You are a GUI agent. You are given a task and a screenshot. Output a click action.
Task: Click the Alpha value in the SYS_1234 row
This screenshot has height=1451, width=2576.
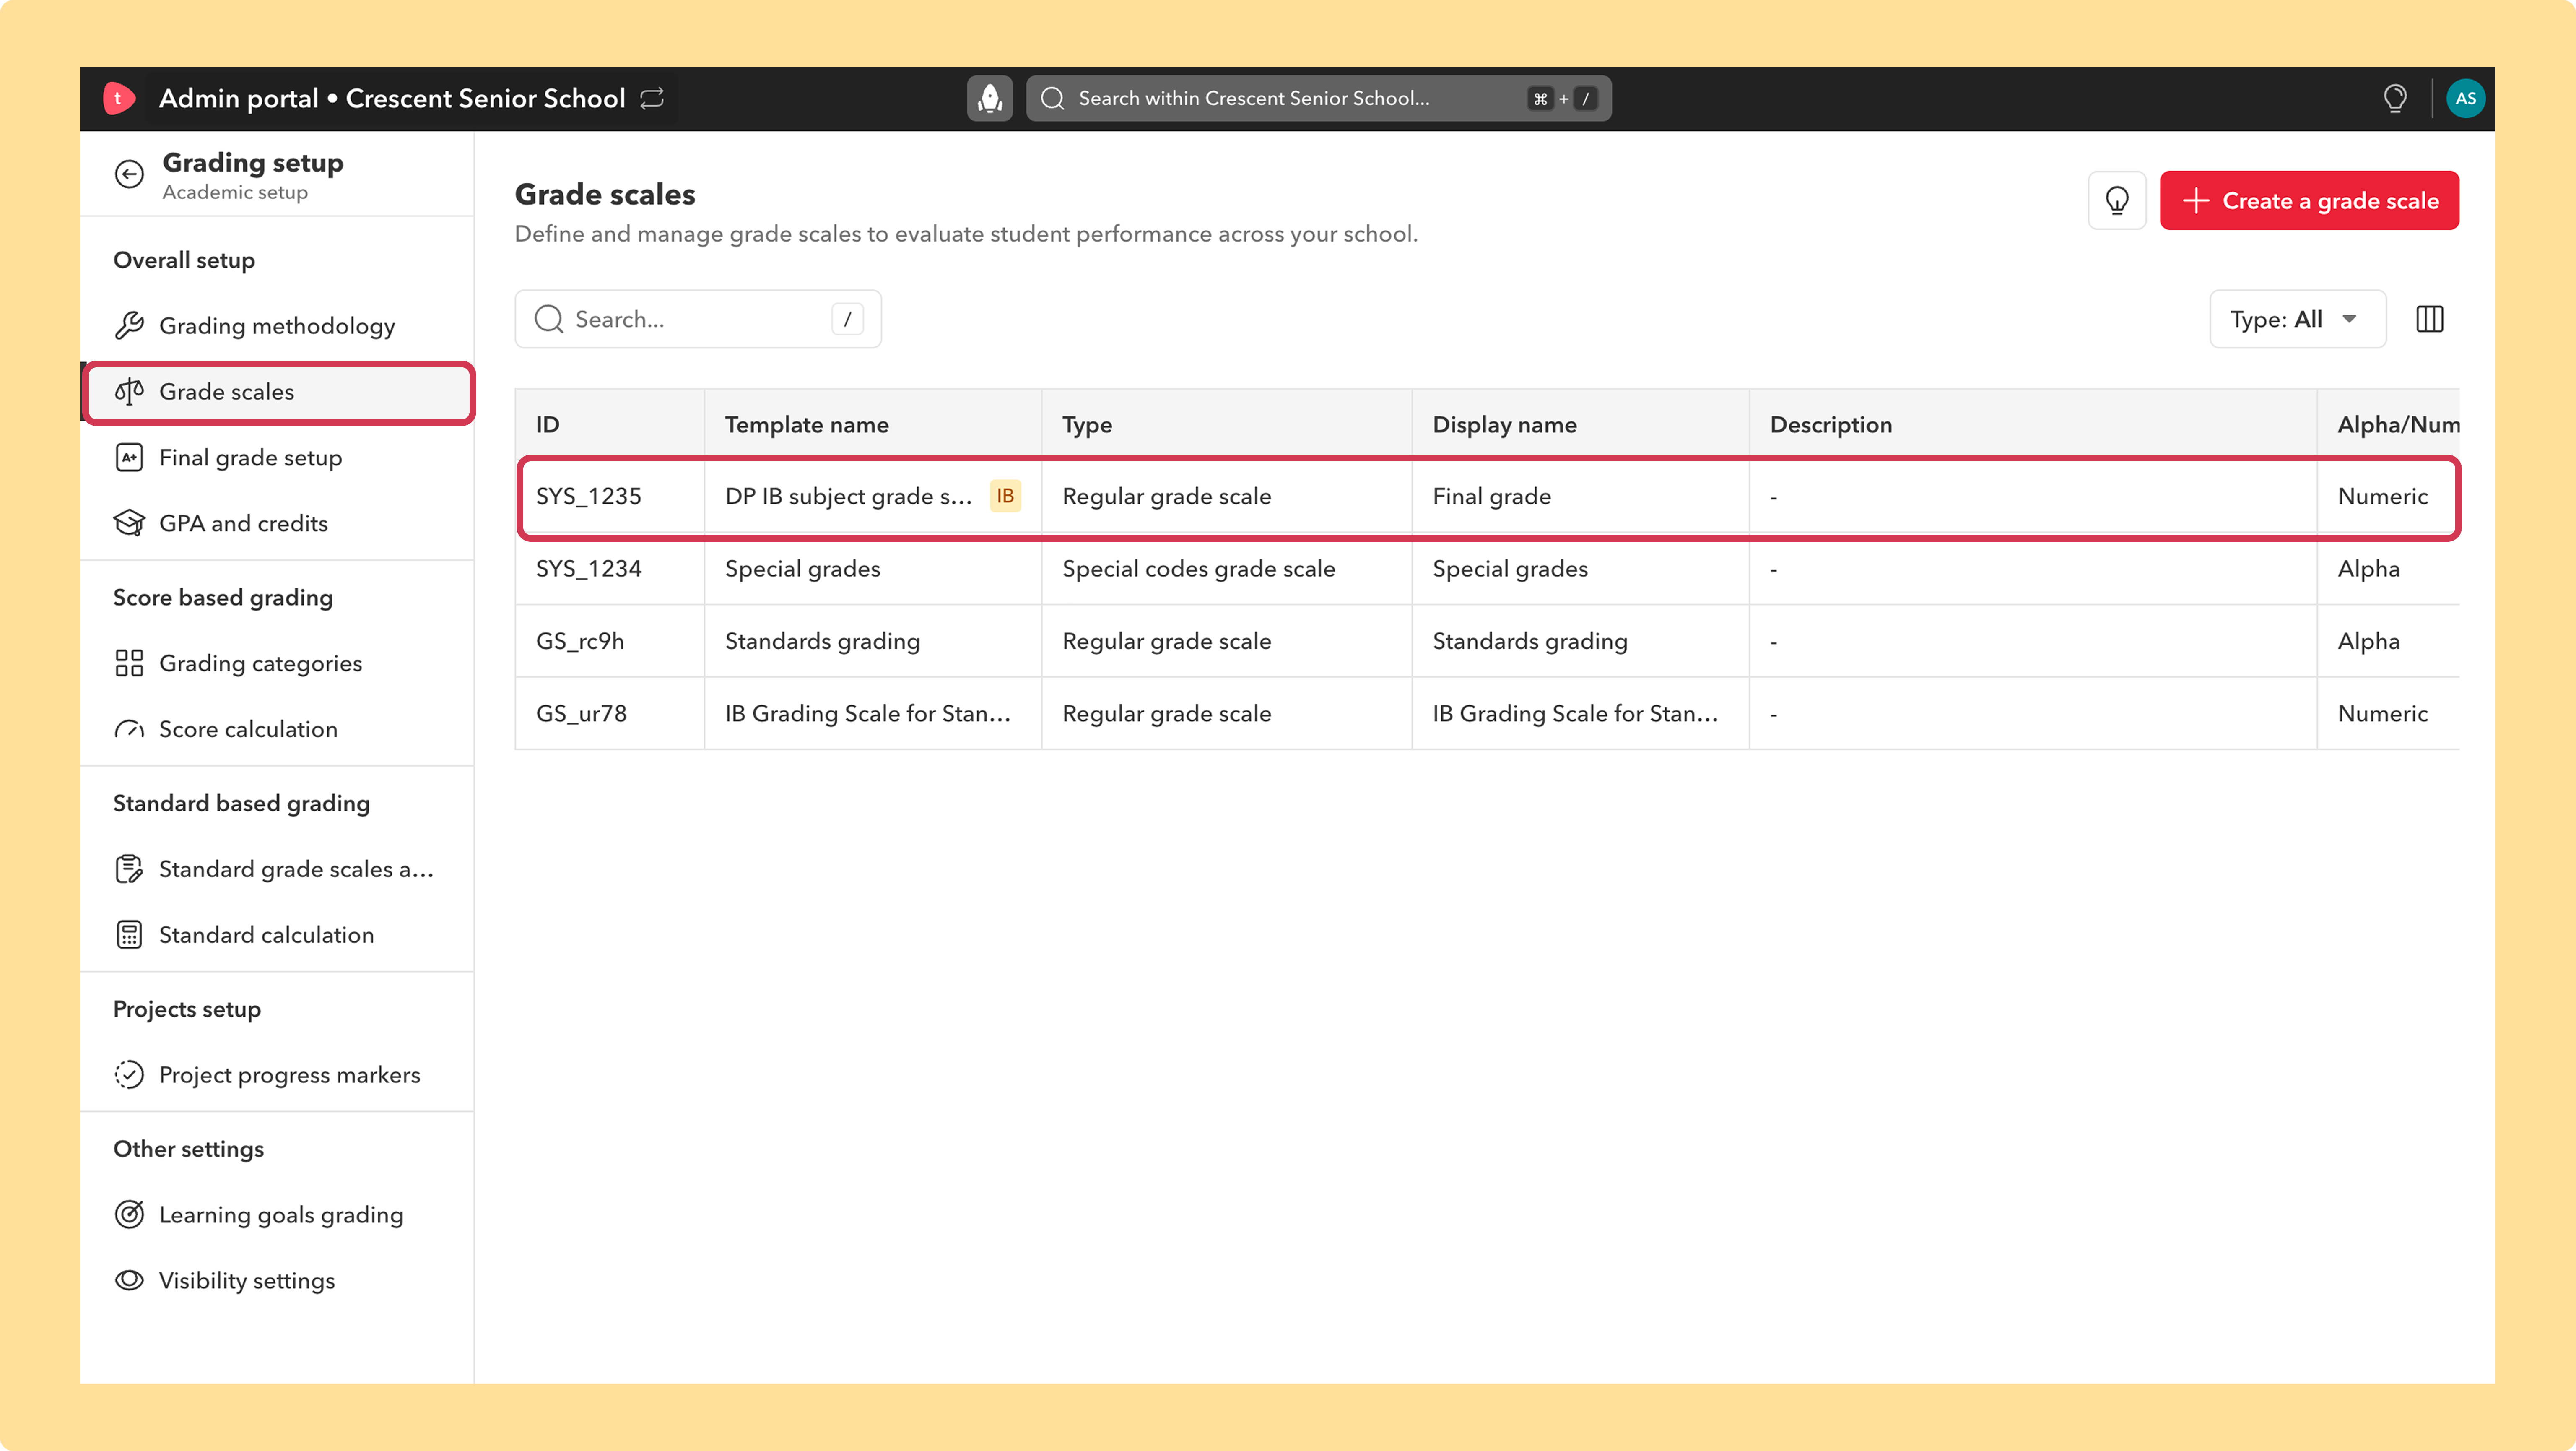[x=2368, y=569]
